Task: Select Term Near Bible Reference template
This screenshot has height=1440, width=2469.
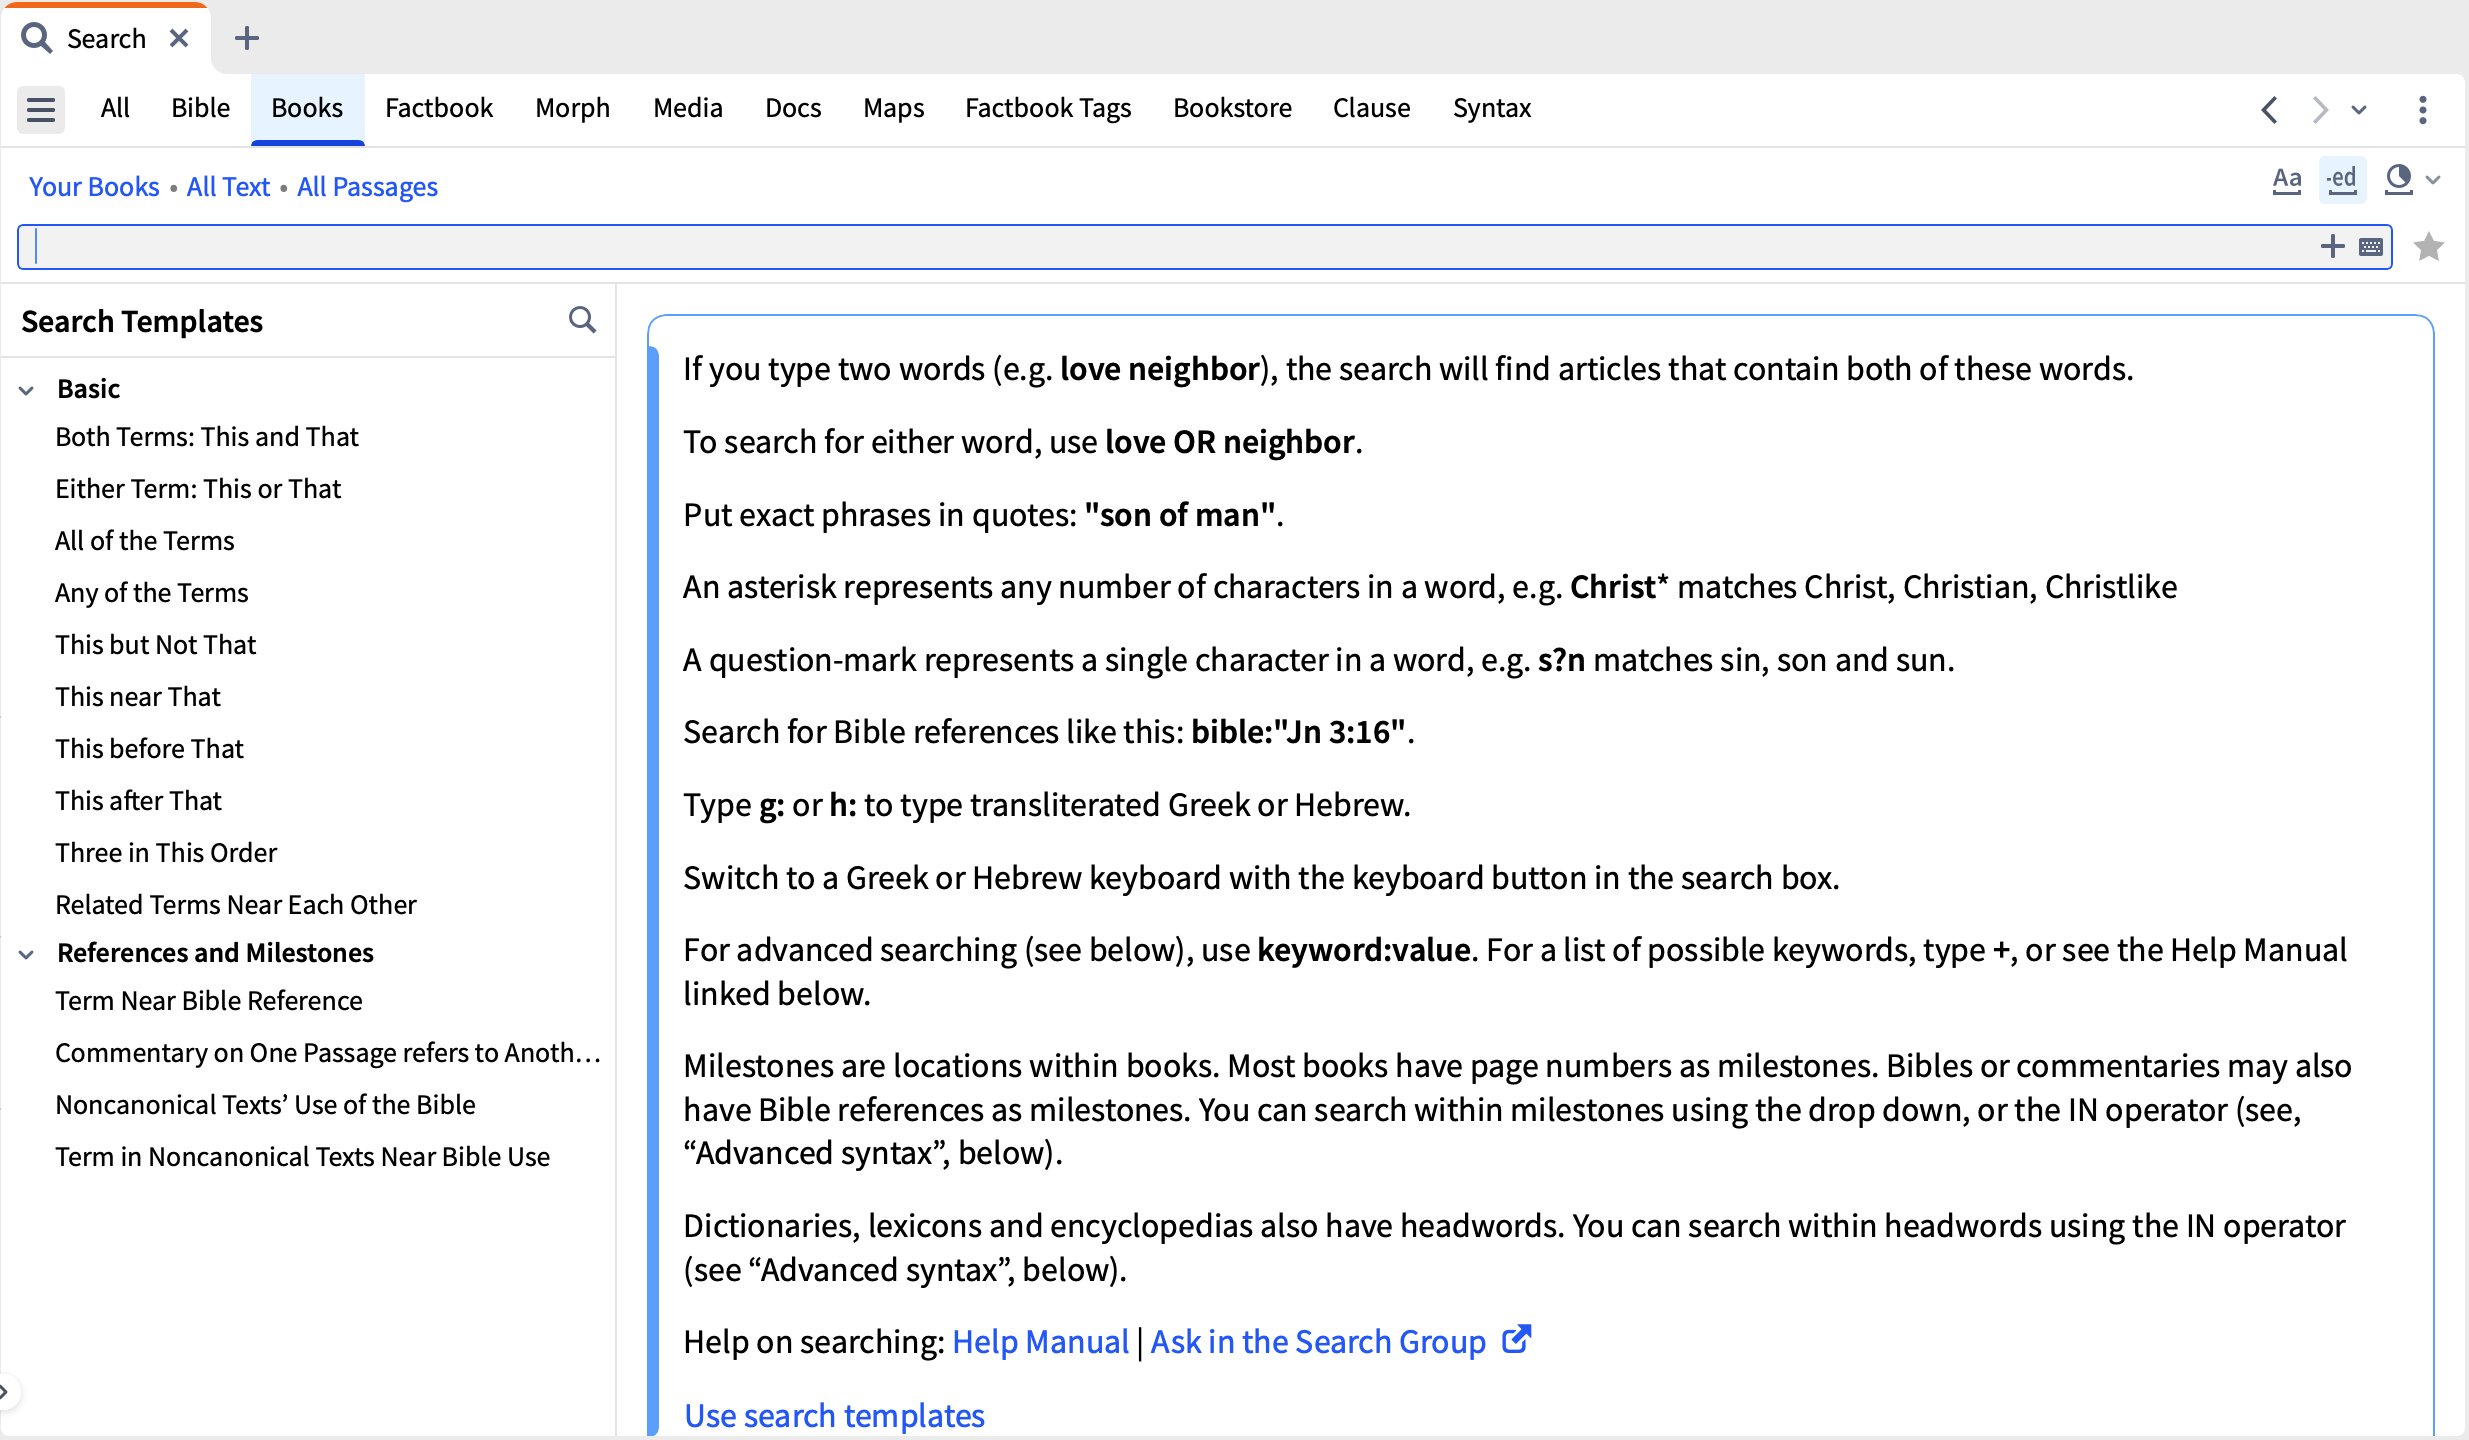Action: (x=209, y=1001)
